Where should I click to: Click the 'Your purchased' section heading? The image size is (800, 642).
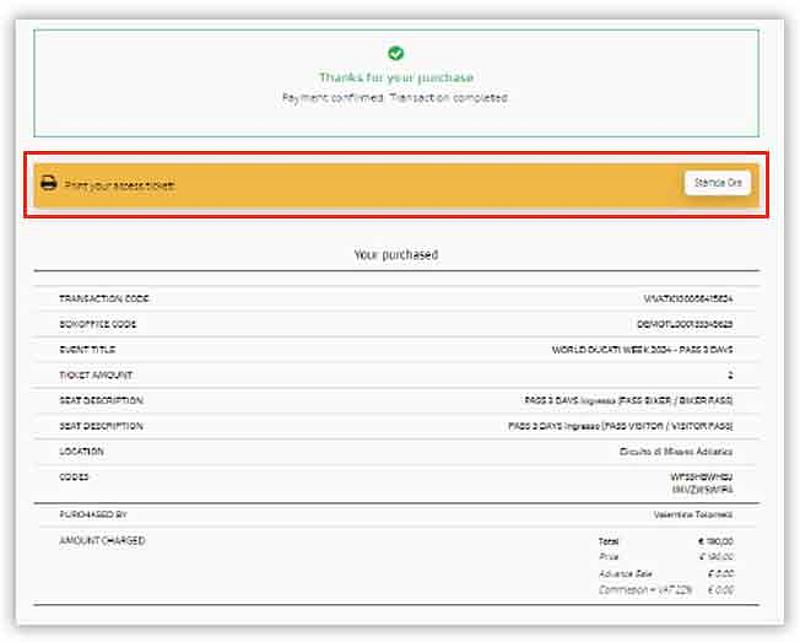coord(396,255)
